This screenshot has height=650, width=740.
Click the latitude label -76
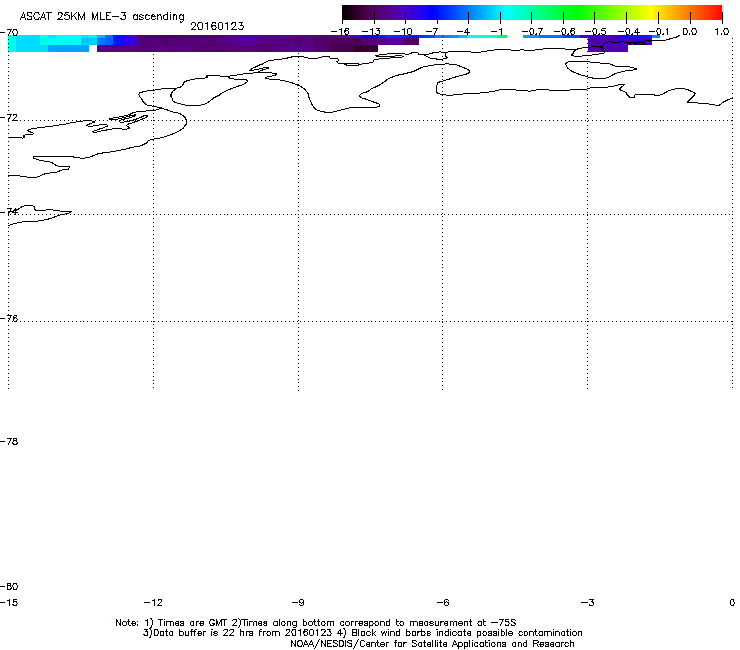9,319
